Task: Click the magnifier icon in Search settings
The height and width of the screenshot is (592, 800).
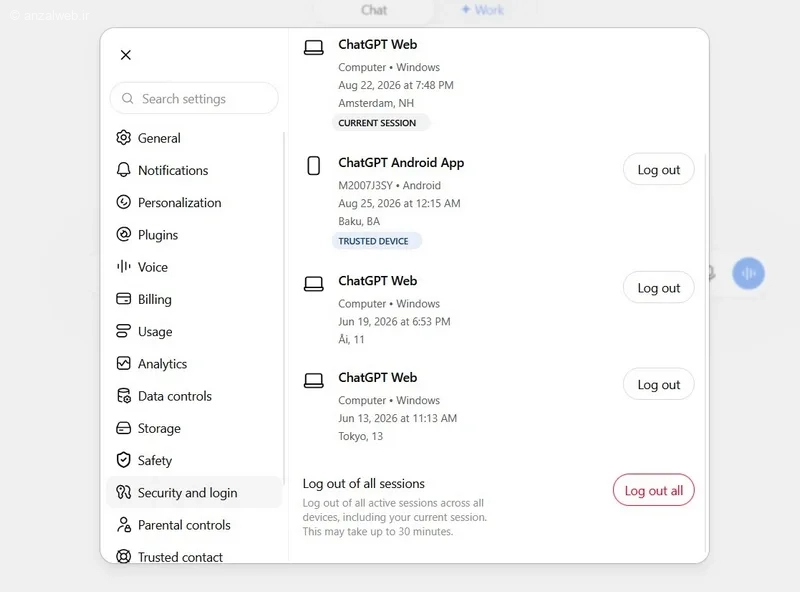Action: [128, 98]
